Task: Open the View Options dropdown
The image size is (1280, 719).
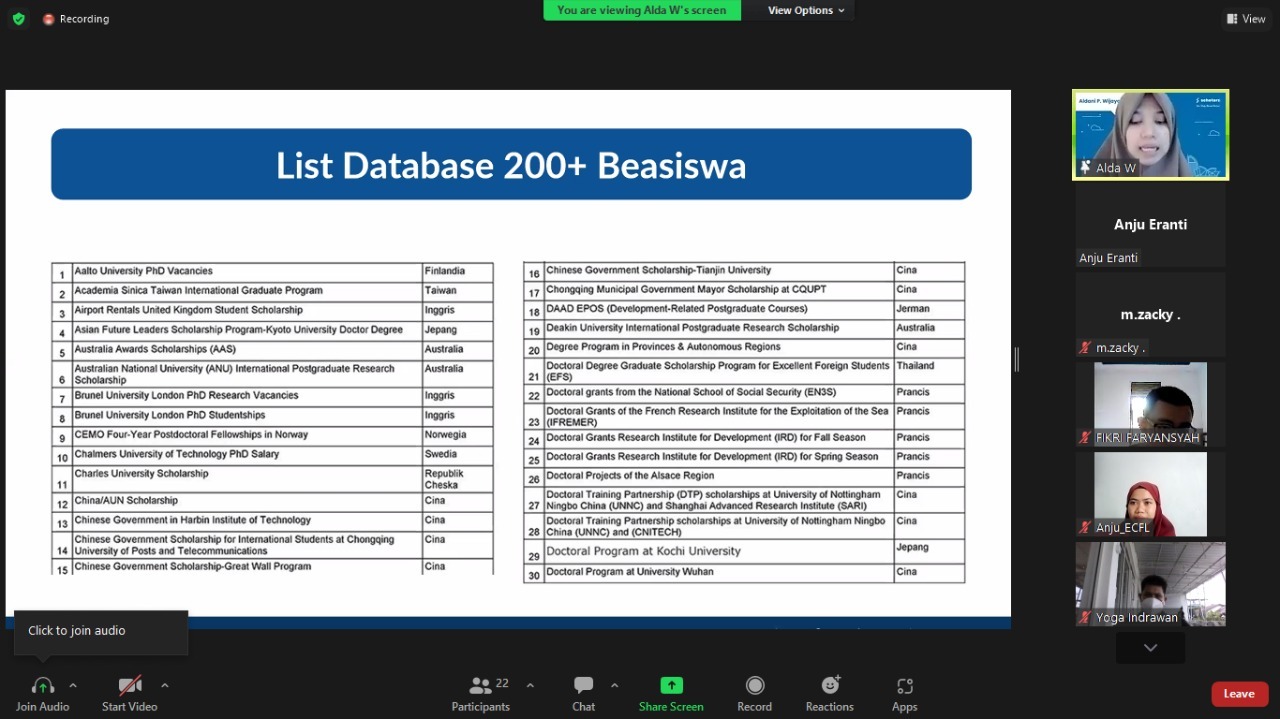Action: [806, 10]
